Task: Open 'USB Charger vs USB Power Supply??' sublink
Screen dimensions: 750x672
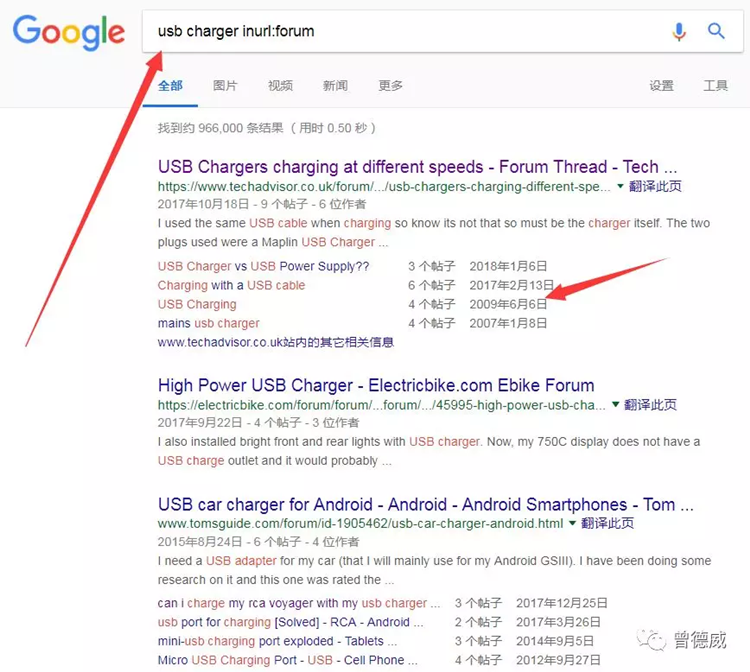Action: [x=264, y=266]
